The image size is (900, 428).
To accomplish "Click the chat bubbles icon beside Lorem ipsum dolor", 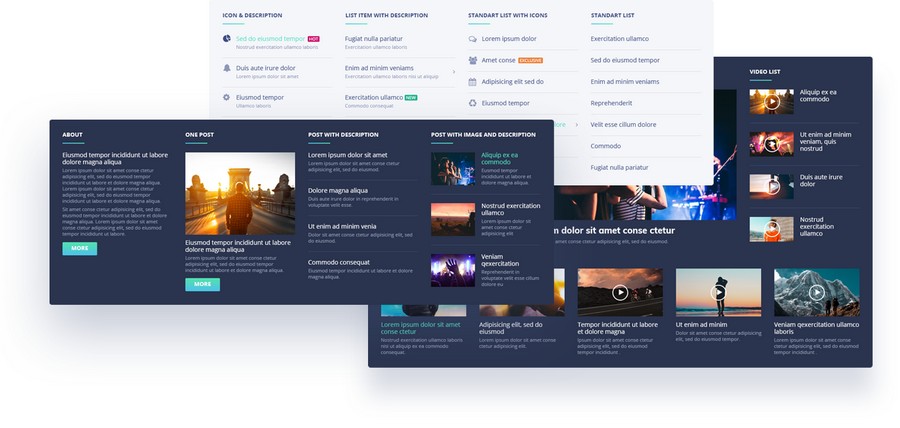I will pos(472,39).
